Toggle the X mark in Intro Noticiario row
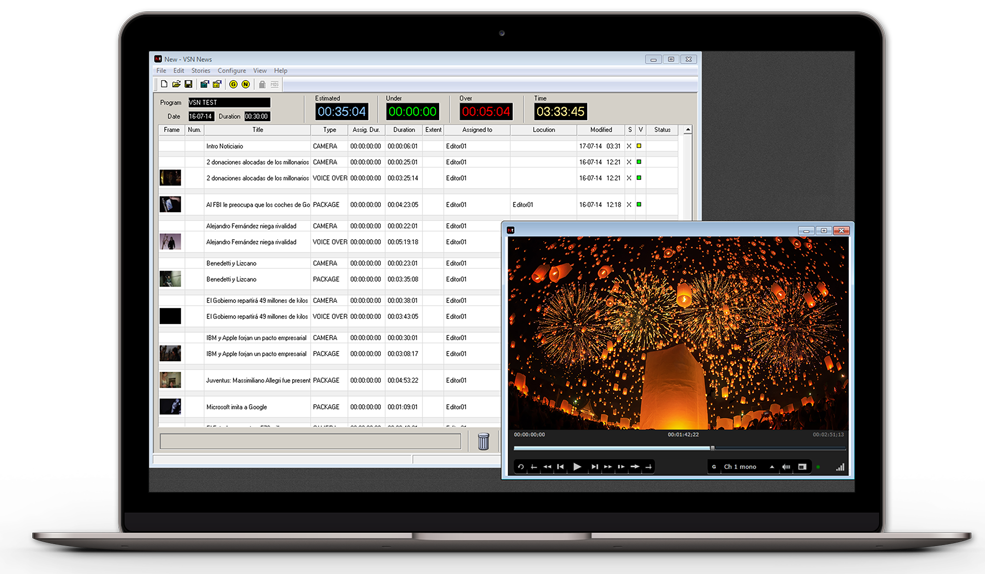 point(629,146)
